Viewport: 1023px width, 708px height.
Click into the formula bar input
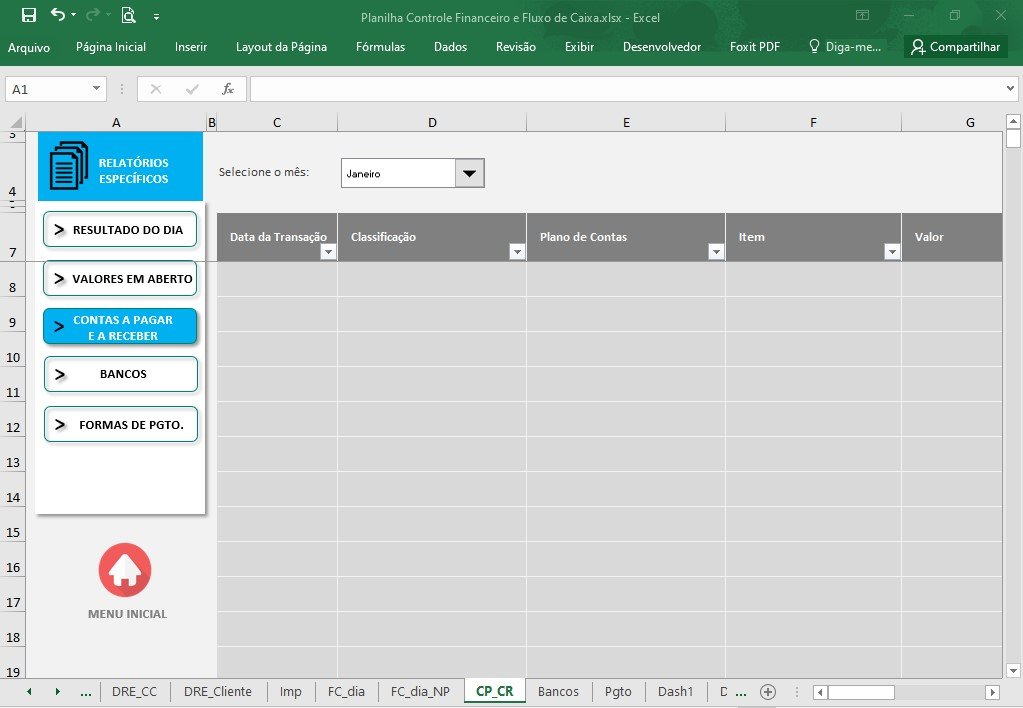626,89
